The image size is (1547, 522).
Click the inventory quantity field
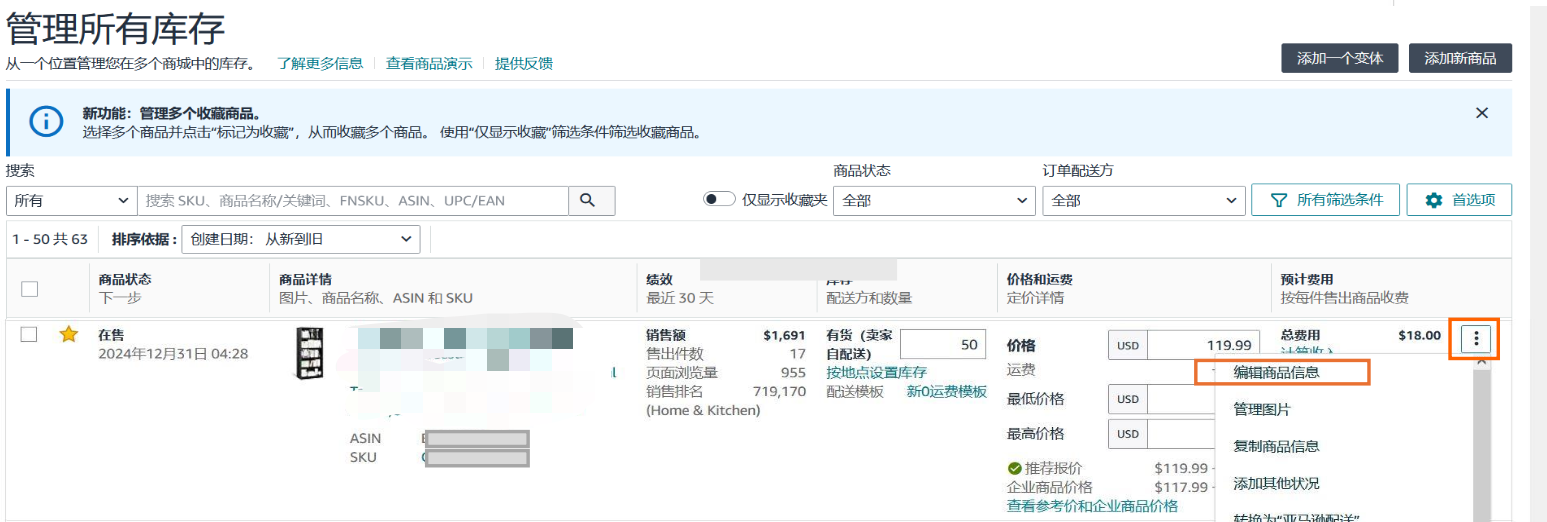[942, 344]
